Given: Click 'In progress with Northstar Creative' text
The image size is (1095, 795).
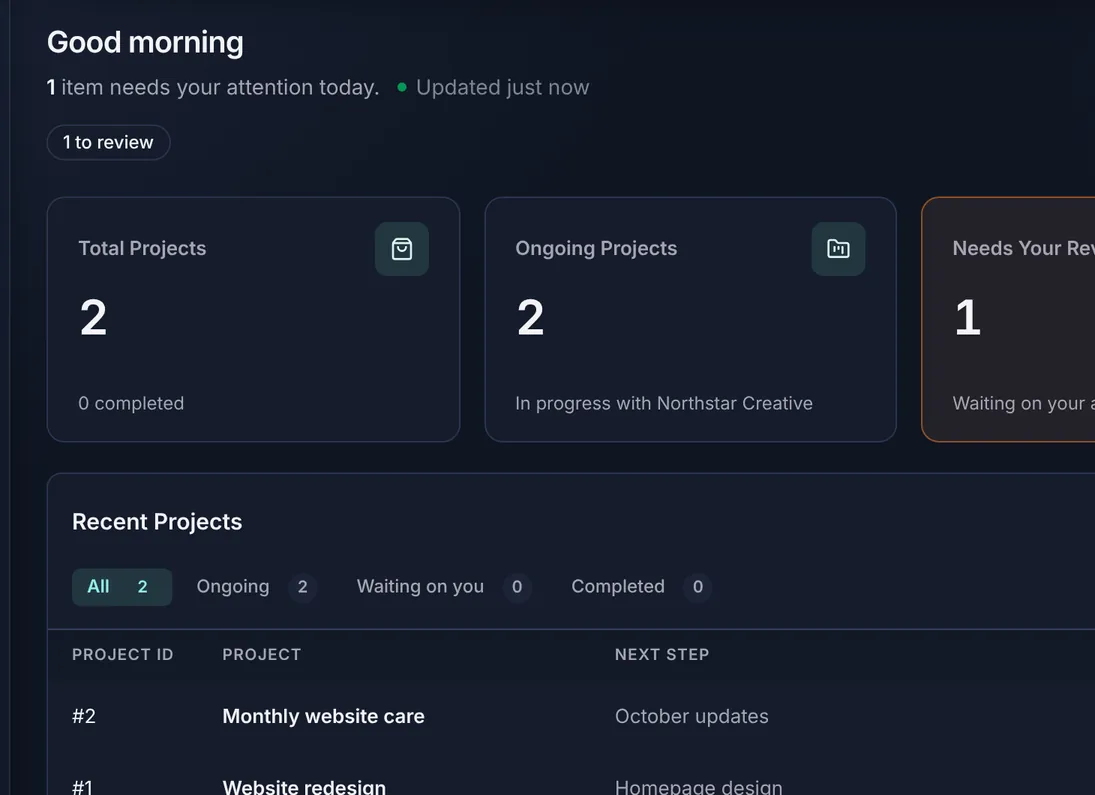Looking at the screenshot, I should tap(664, 403).
